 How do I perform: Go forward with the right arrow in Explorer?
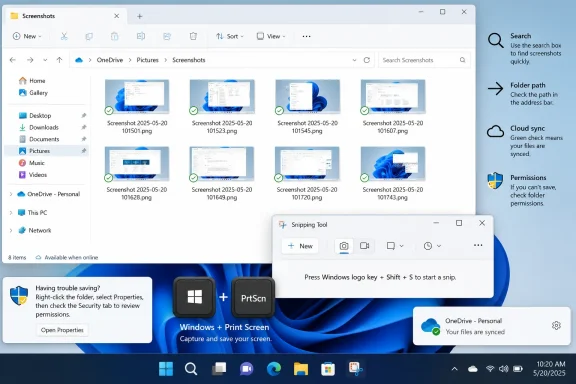point(30,60)
